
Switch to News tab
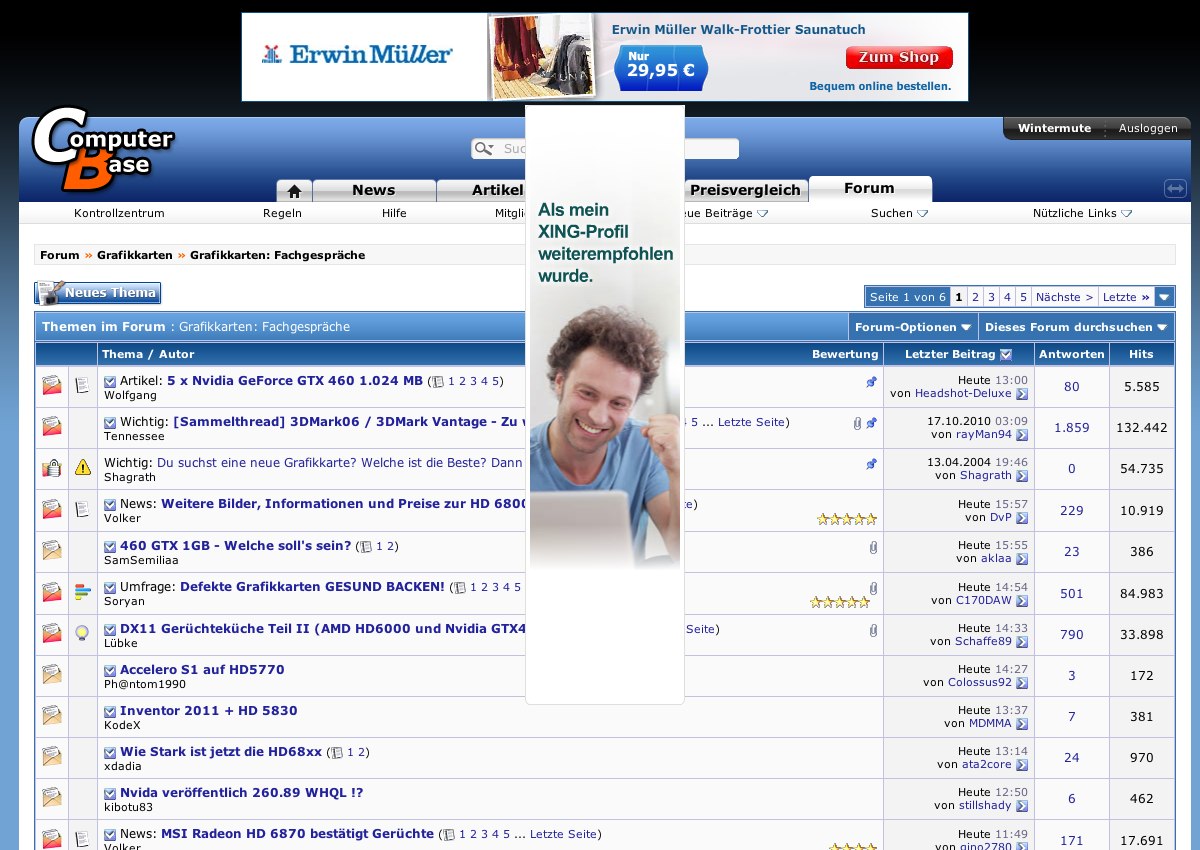373,190
